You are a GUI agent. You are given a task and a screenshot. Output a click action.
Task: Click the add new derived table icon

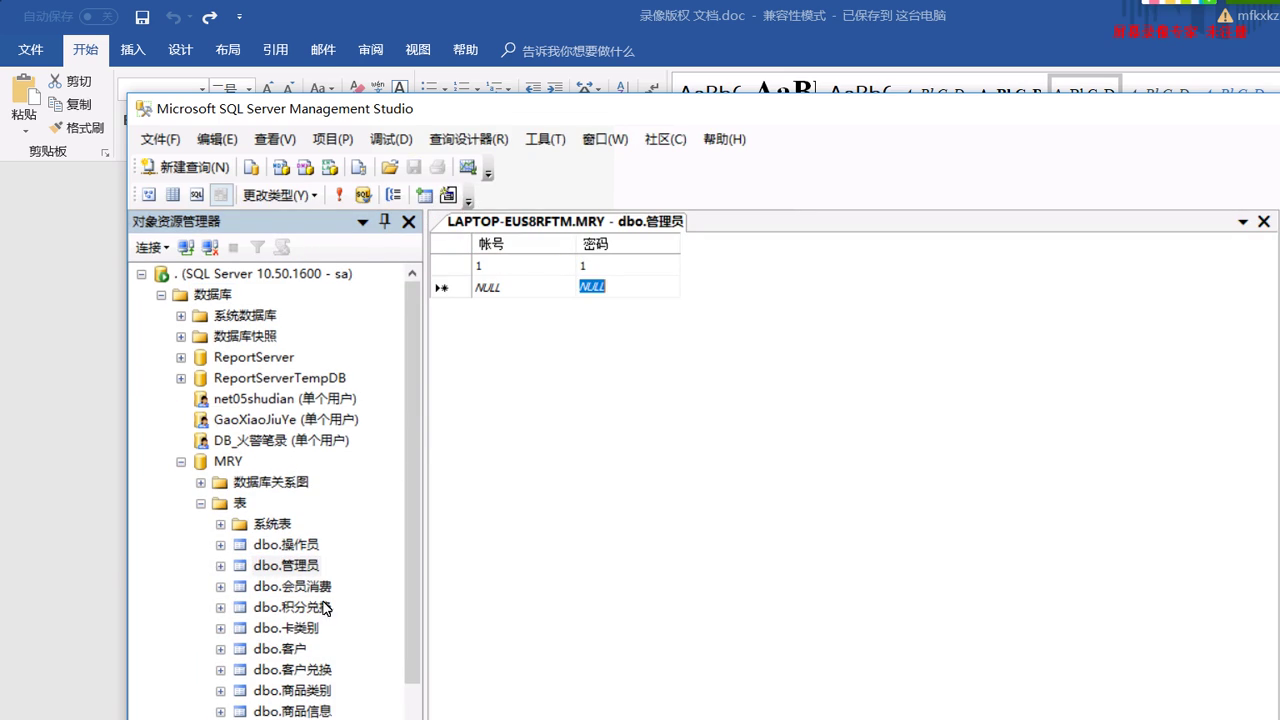[x=448, y=195]
